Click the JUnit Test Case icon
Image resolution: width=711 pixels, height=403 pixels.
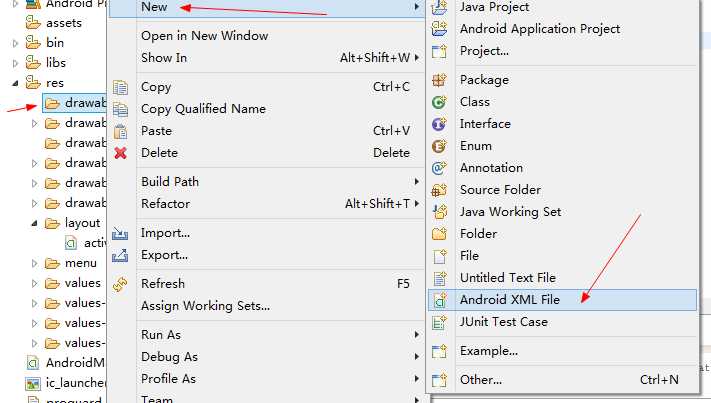coord(439,322)
